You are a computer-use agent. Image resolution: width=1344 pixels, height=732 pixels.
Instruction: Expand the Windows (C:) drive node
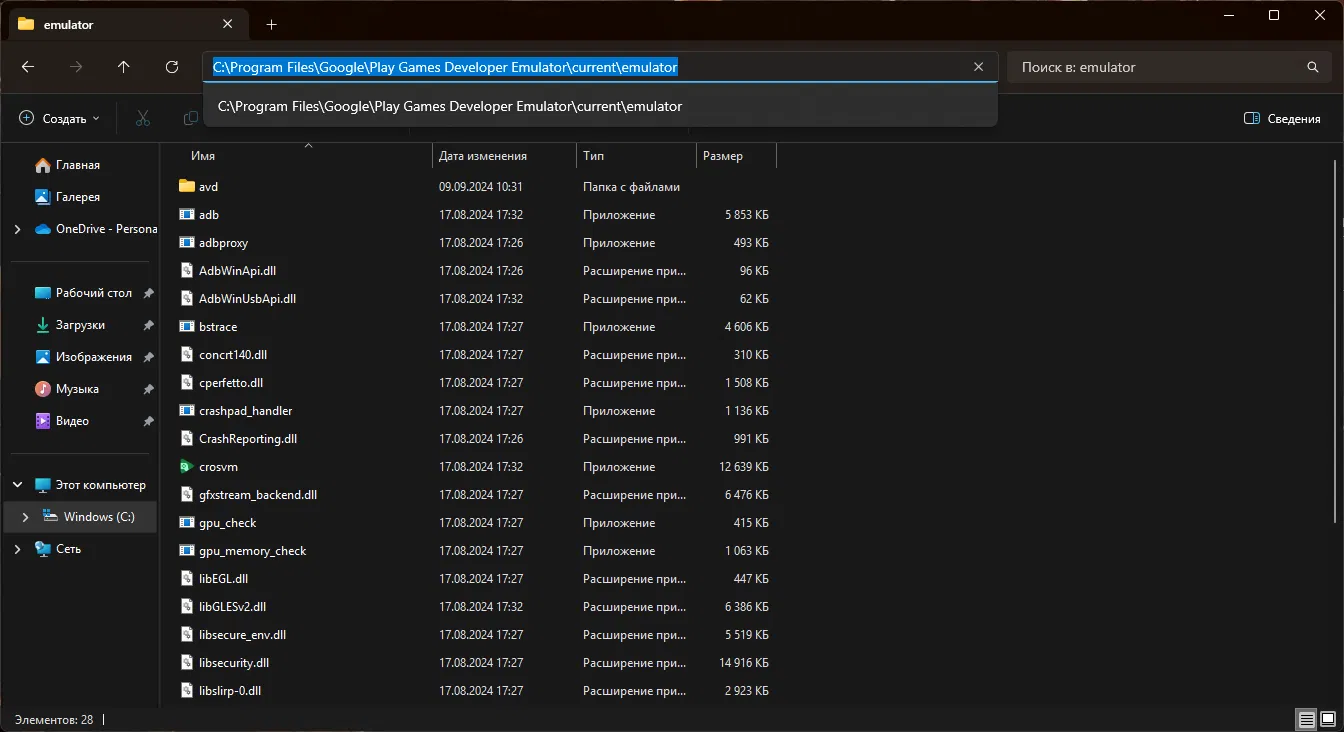coord(26,517)
